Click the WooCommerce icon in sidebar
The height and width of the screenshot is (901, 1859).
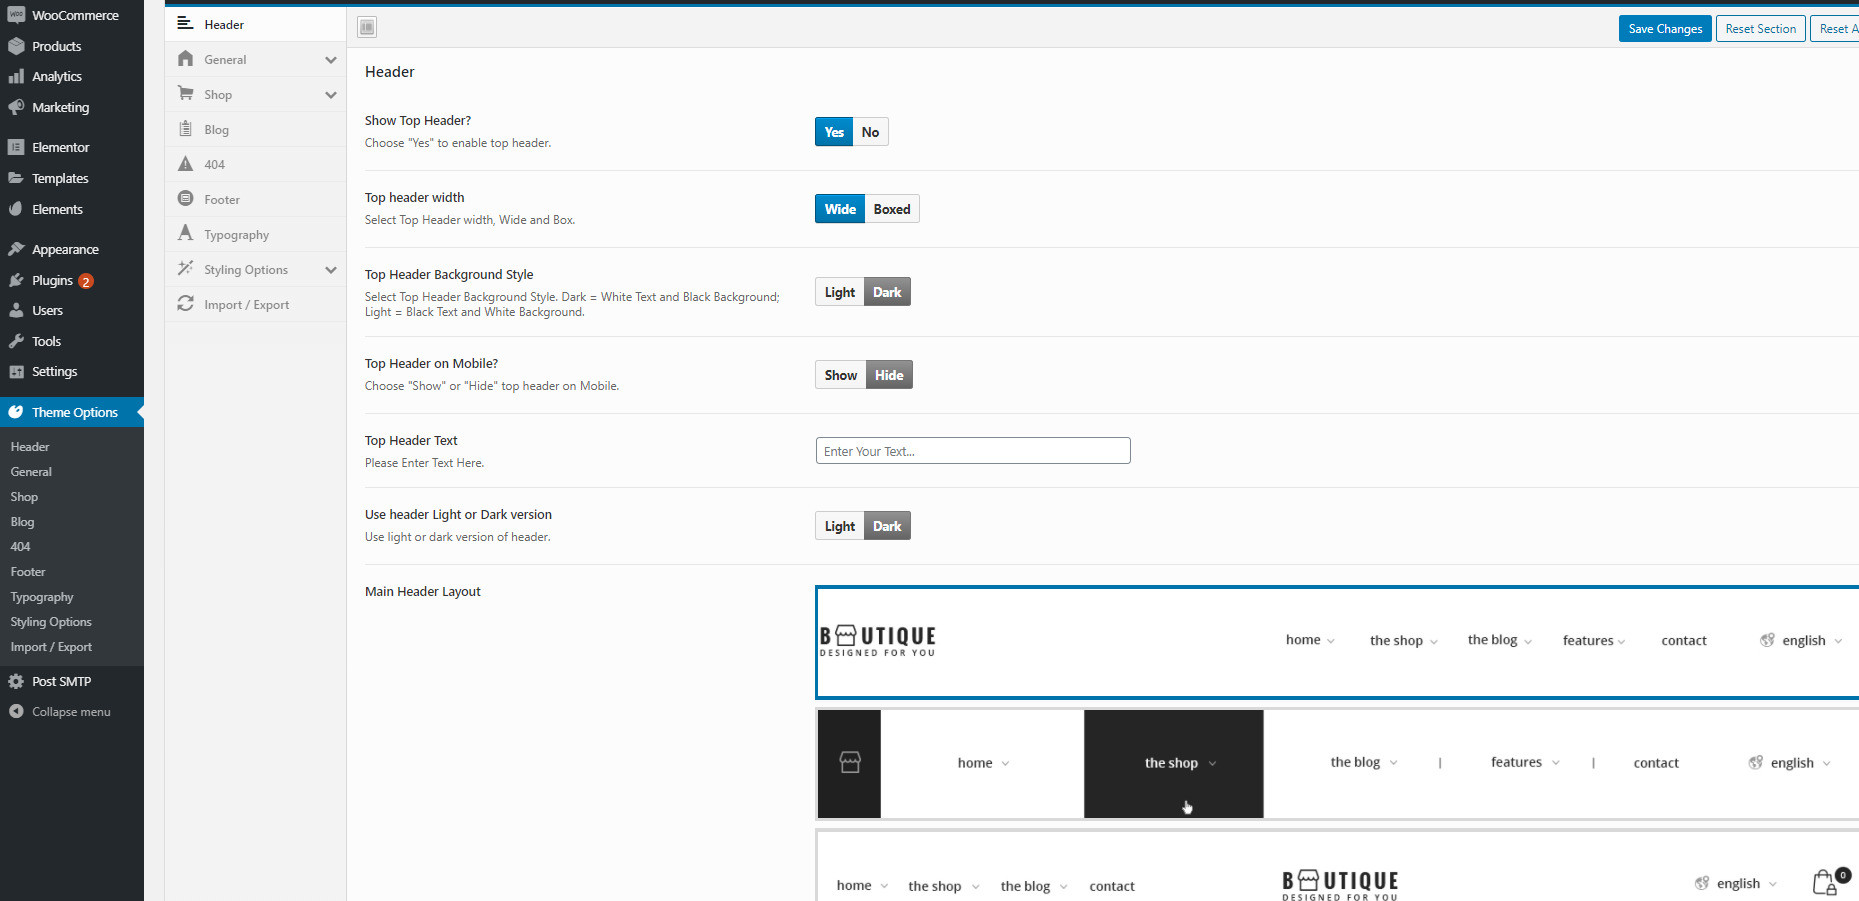tap(16, 15)
